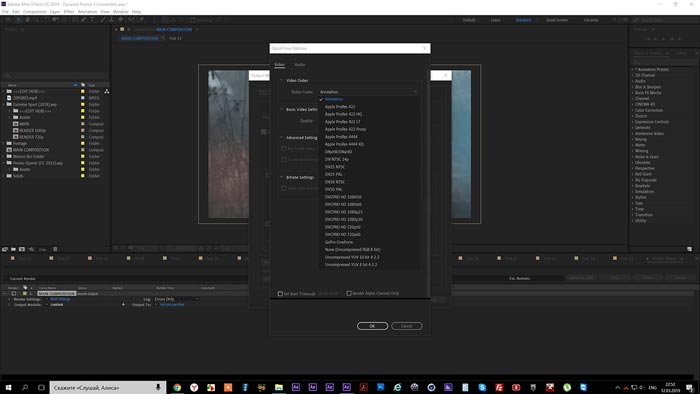Screen dimensions: 700x394
Task: Click yellow label swatch of Footage folder
Action: click(83, 144)
